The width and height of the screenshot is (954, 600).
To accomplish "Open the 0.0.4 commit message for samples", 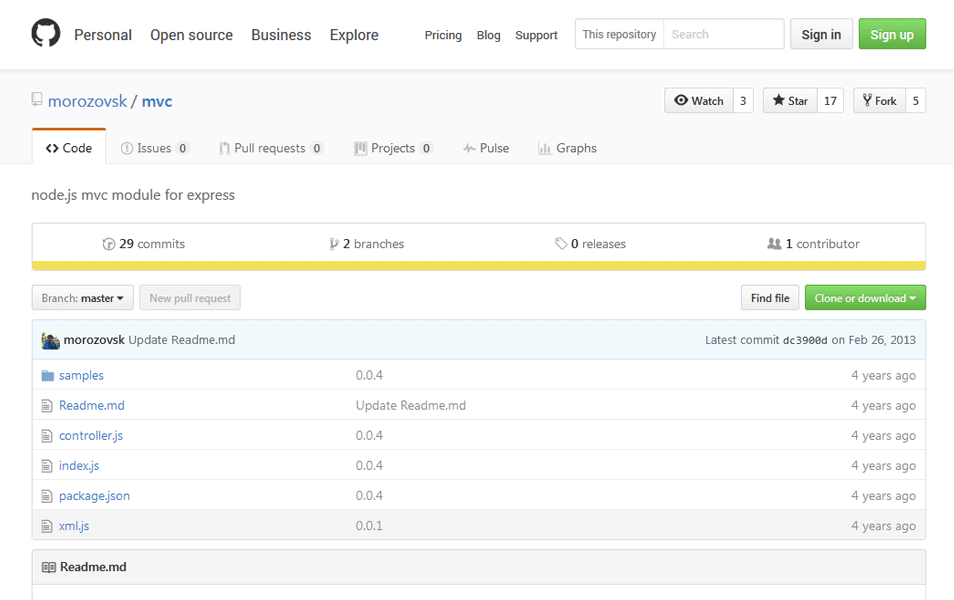I will point(369,375).
